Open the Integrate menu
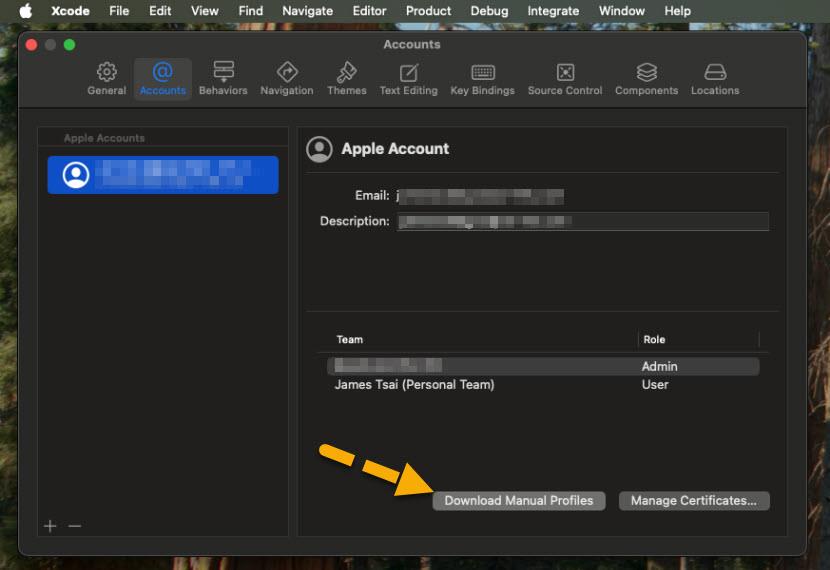 553,11
